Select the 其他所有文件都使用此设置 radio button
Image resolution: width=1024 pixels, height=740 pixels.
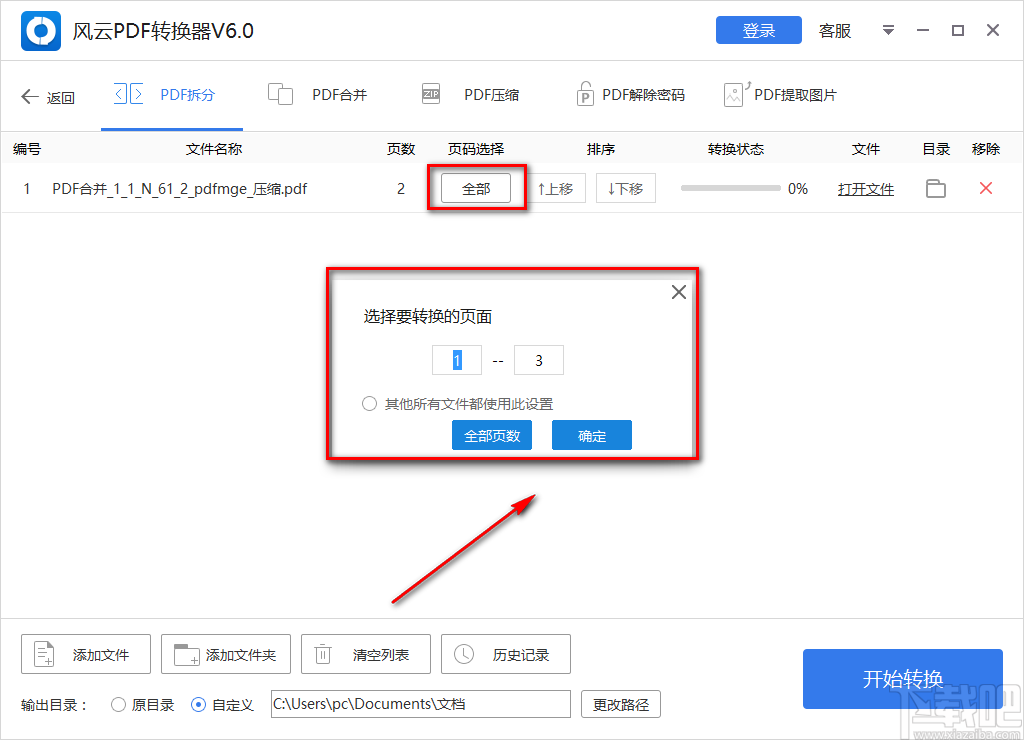pos(368,404)
